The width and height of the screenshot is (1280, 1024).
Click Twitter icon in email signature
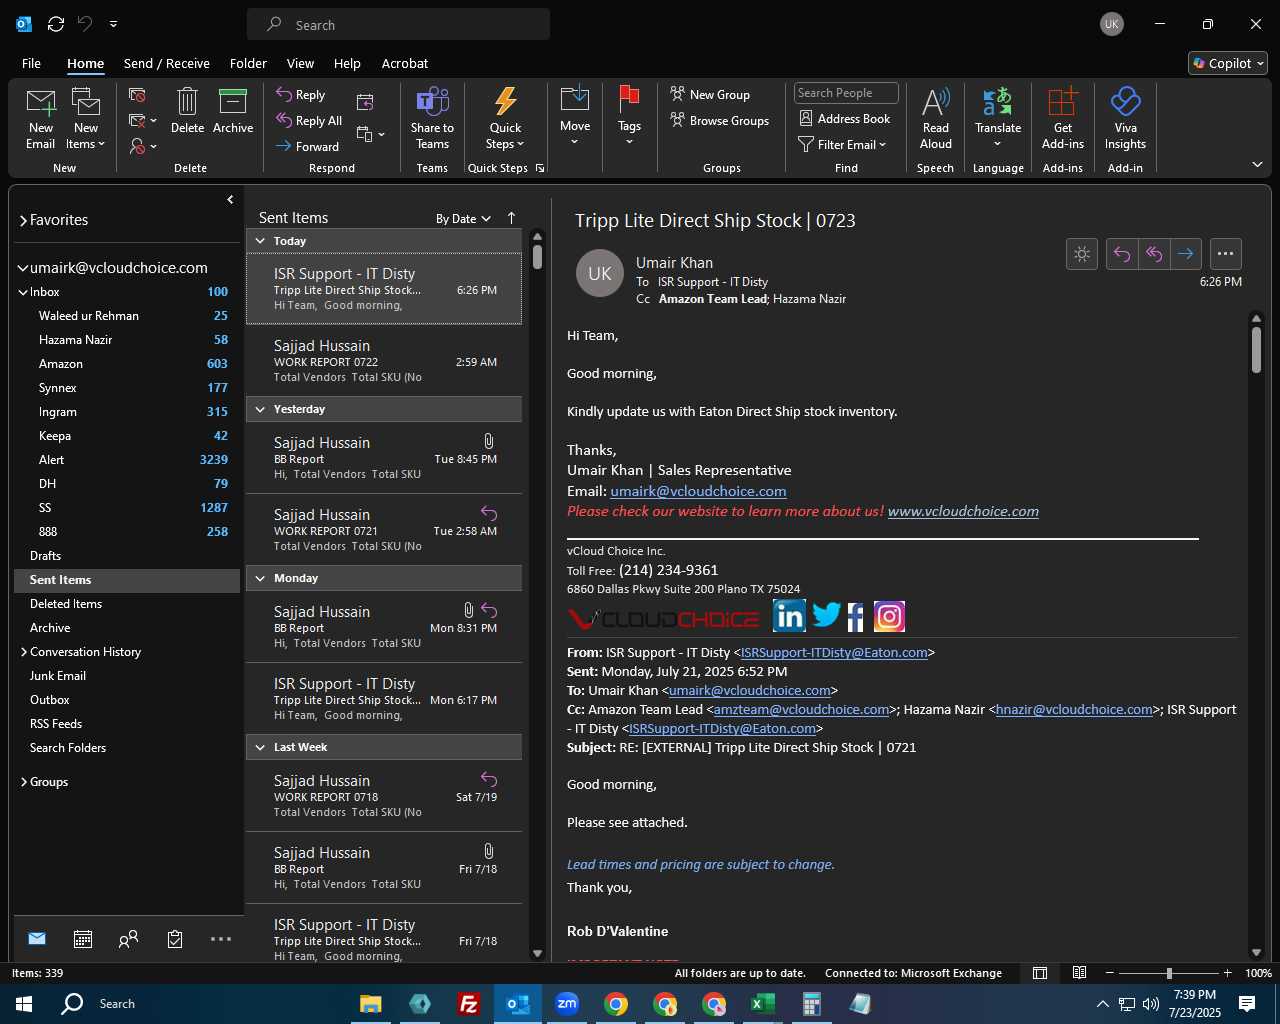826,615
